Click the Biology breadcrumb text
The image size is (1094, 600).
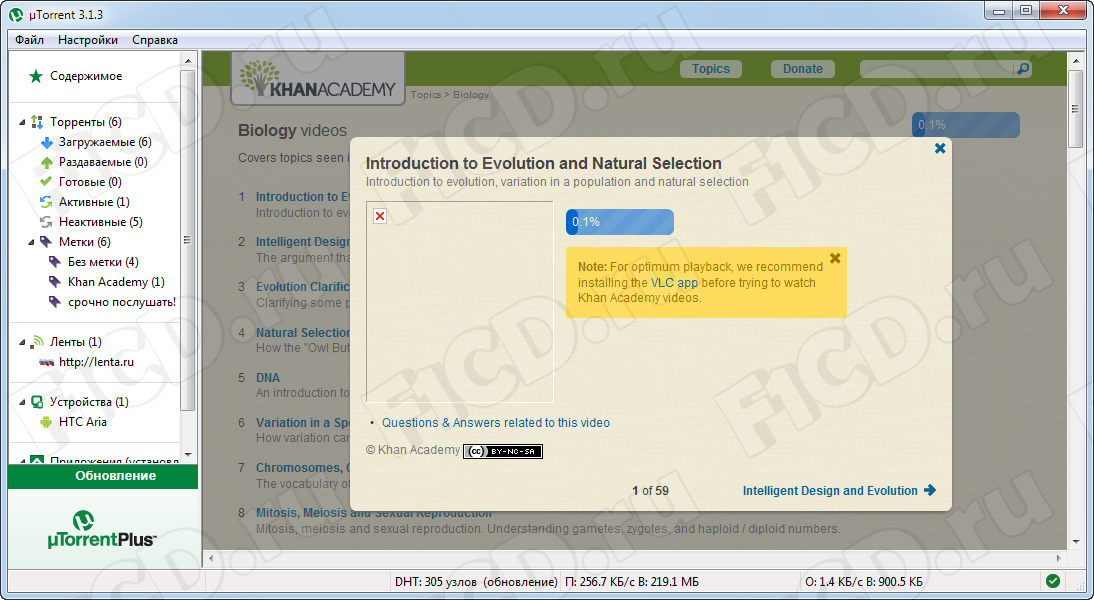pyautogui.click(x=471, y=95)
